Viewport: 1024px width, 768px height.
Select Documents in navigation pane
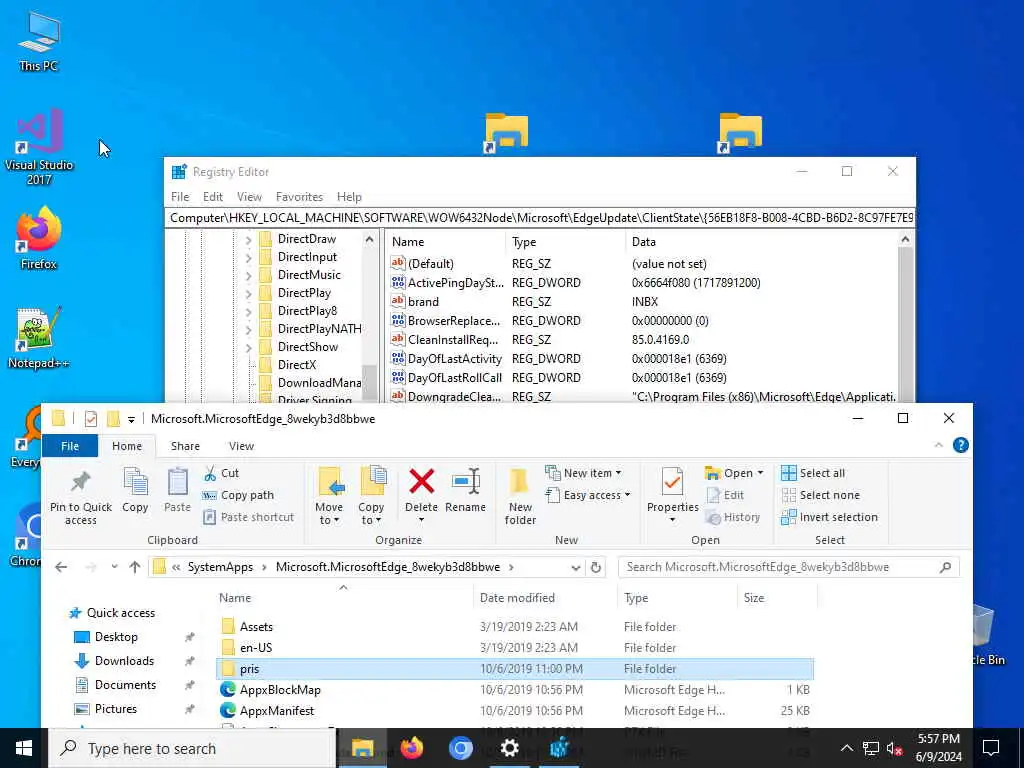point(125,684)
